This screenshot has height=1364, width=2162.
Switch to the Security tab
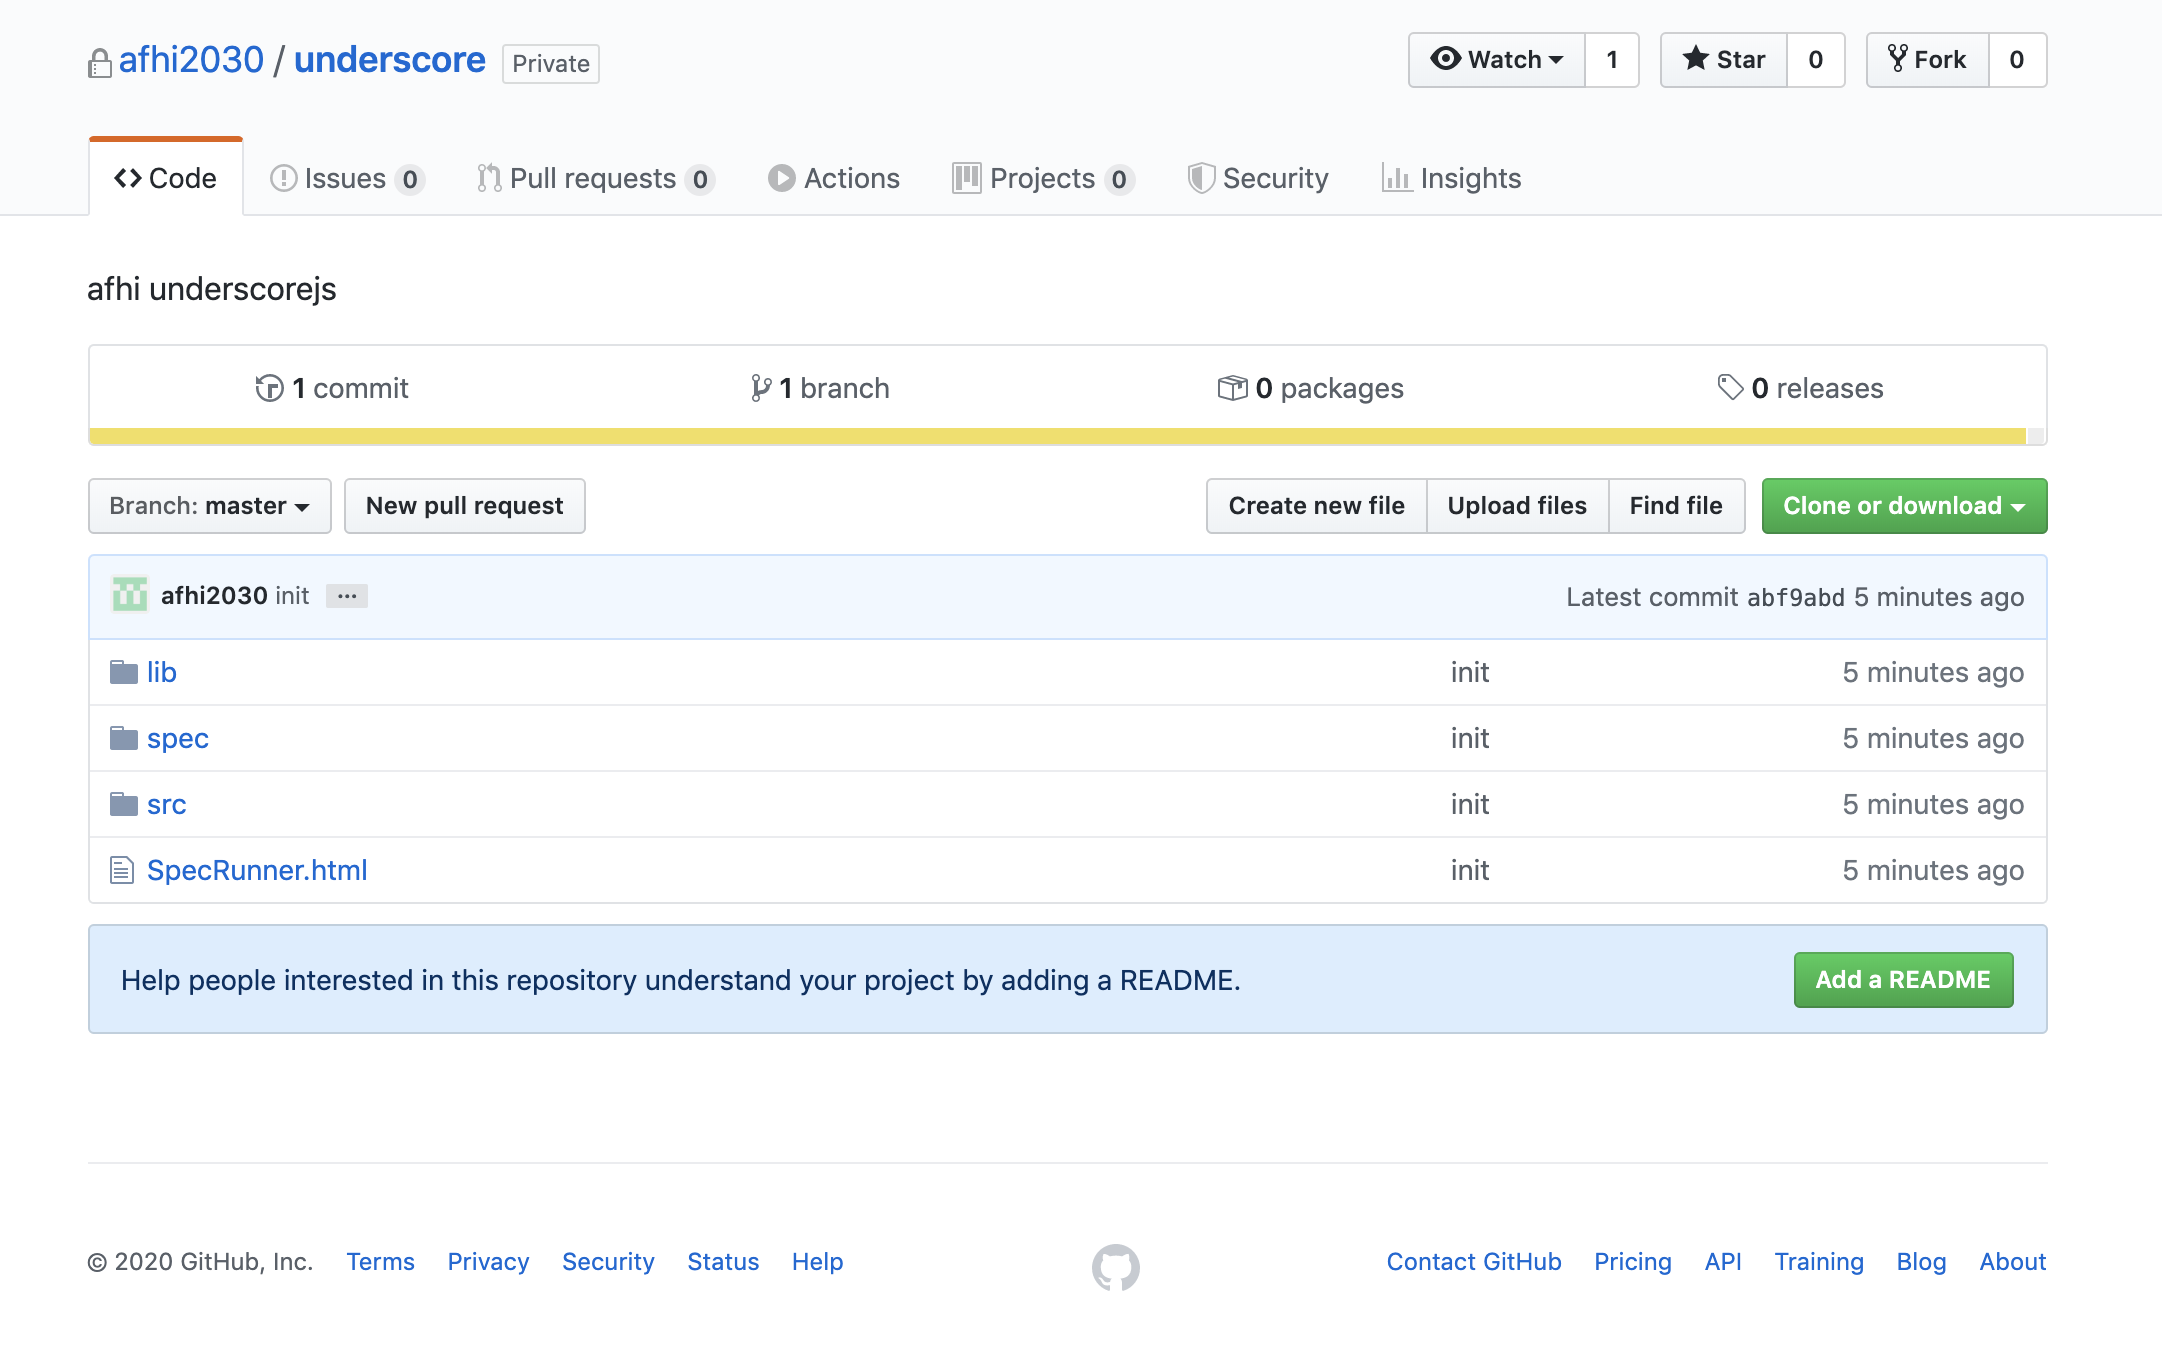pos(1258,178)
